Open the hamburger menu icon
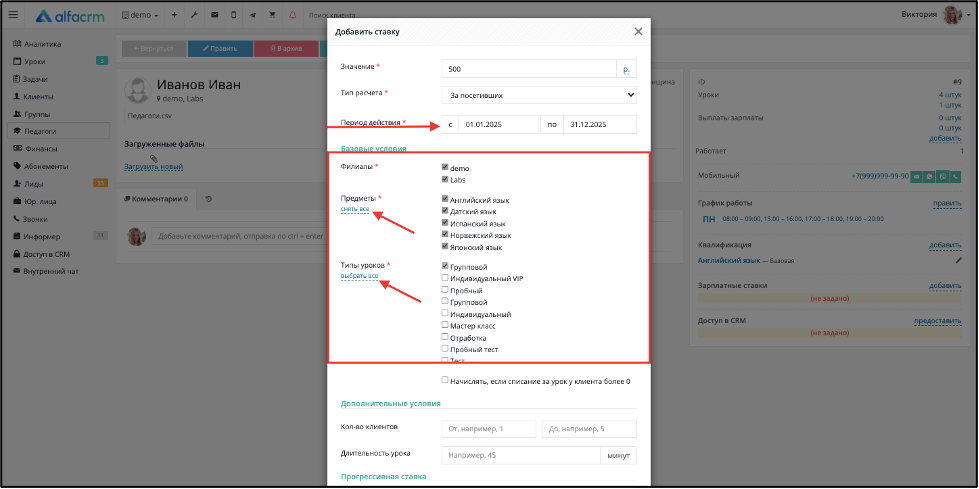Screen dimensions: 979x489 tap(13, 14)
